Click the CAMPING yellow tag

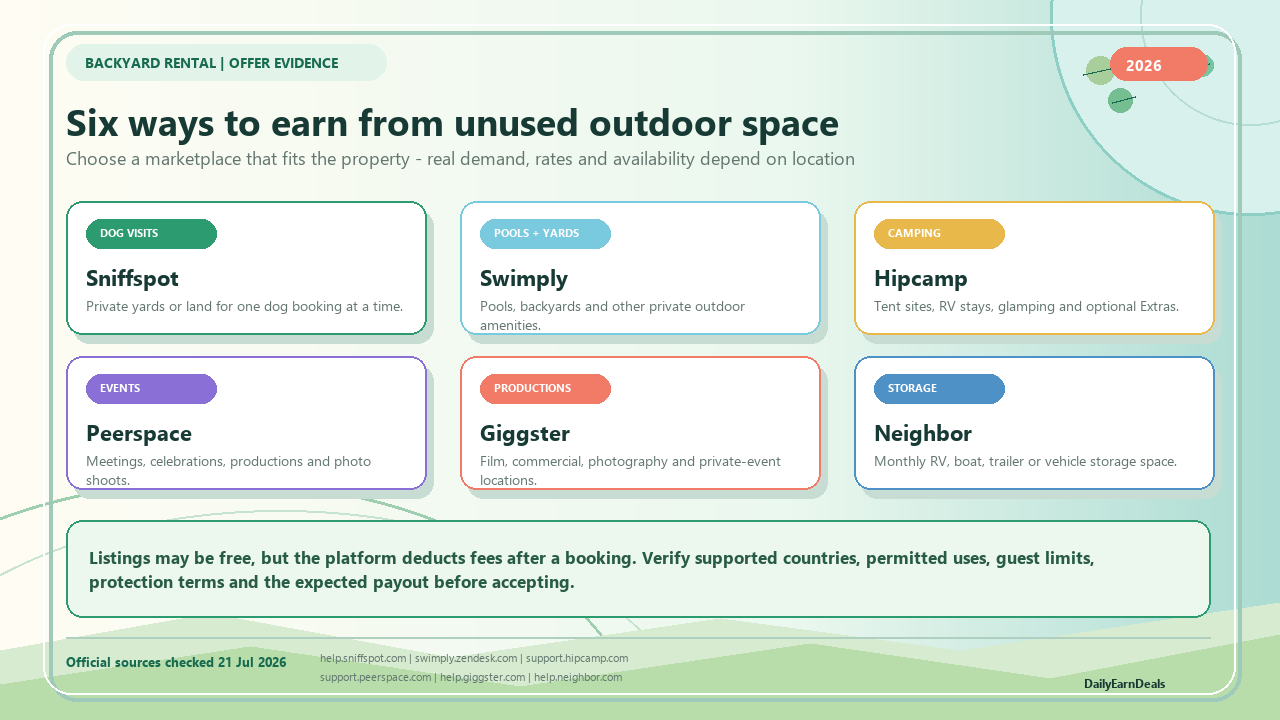pos(939,234)
